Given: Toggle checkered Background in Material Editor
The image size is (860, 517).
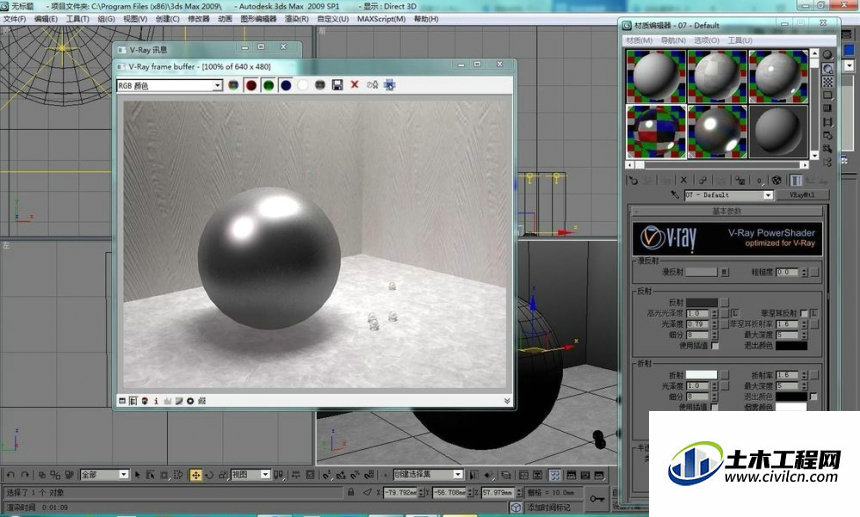Looking at the screenshot, I should click(828, 82).
